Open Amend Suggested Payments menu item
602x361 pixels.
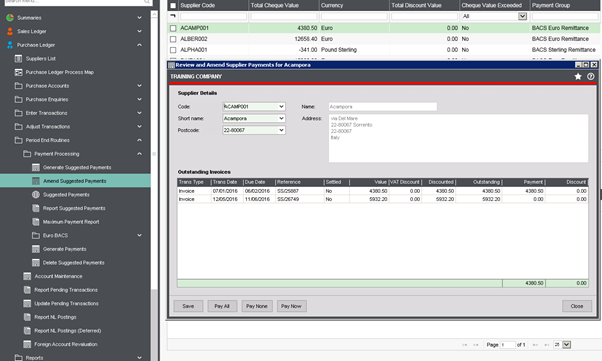coord(75,181)
